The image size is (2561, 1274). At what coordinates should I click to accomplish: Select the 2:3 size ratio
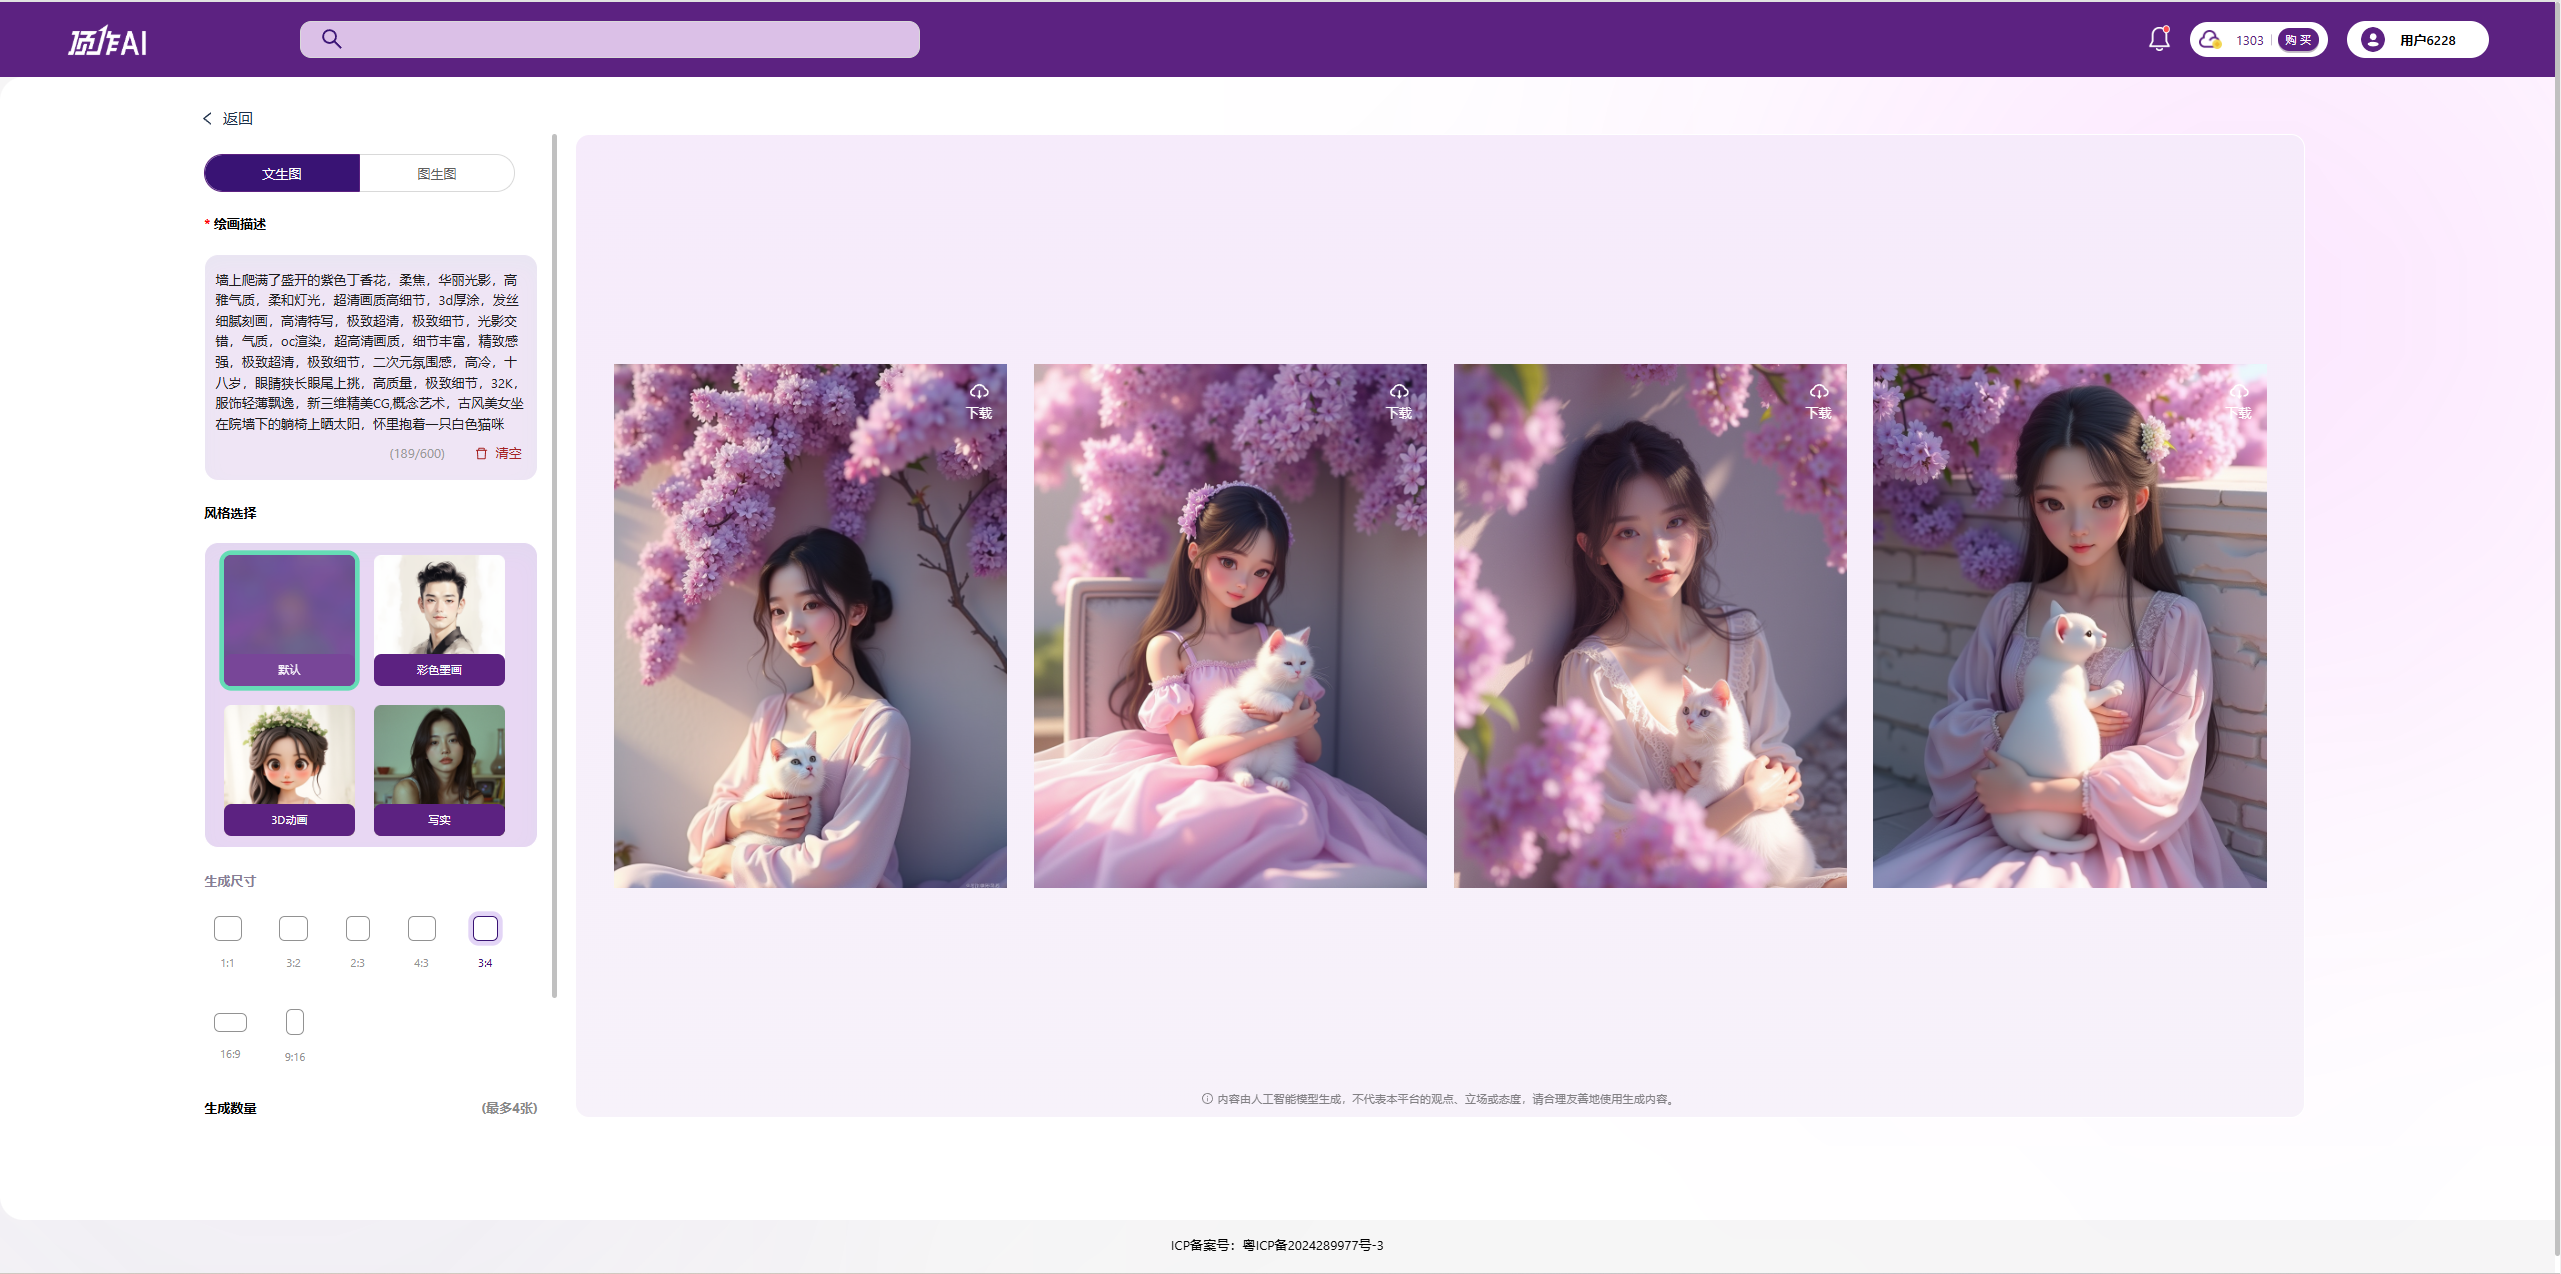[358, 929]
